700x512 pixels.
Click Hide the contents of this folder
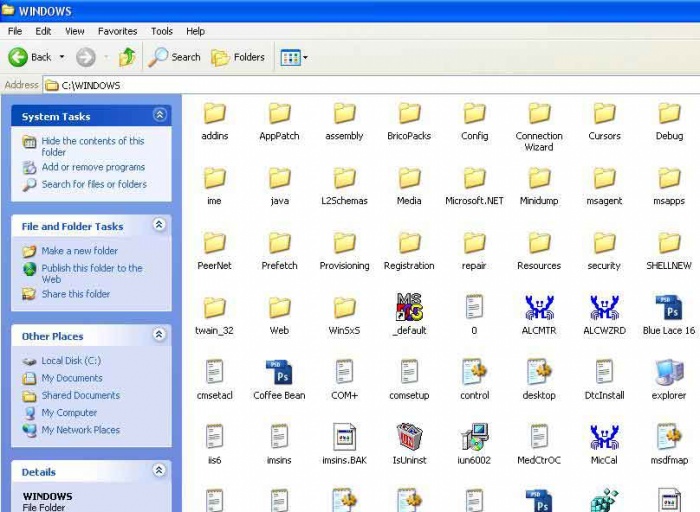[92, 146]
